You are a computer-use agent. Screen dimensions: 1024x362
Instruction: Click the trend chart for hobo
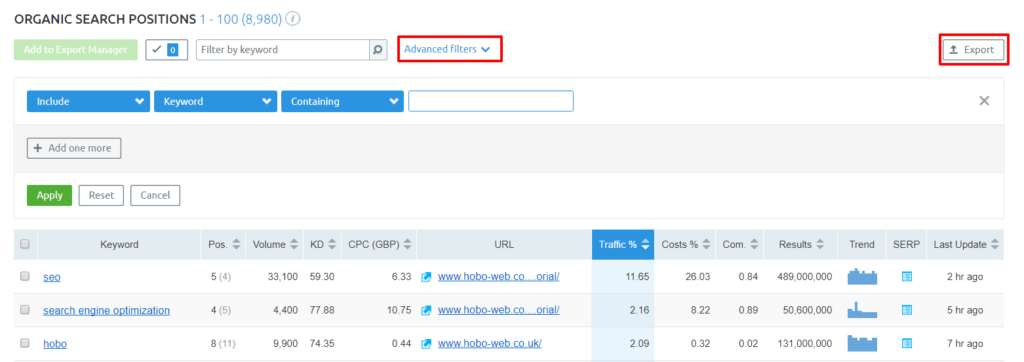(862, 343)
